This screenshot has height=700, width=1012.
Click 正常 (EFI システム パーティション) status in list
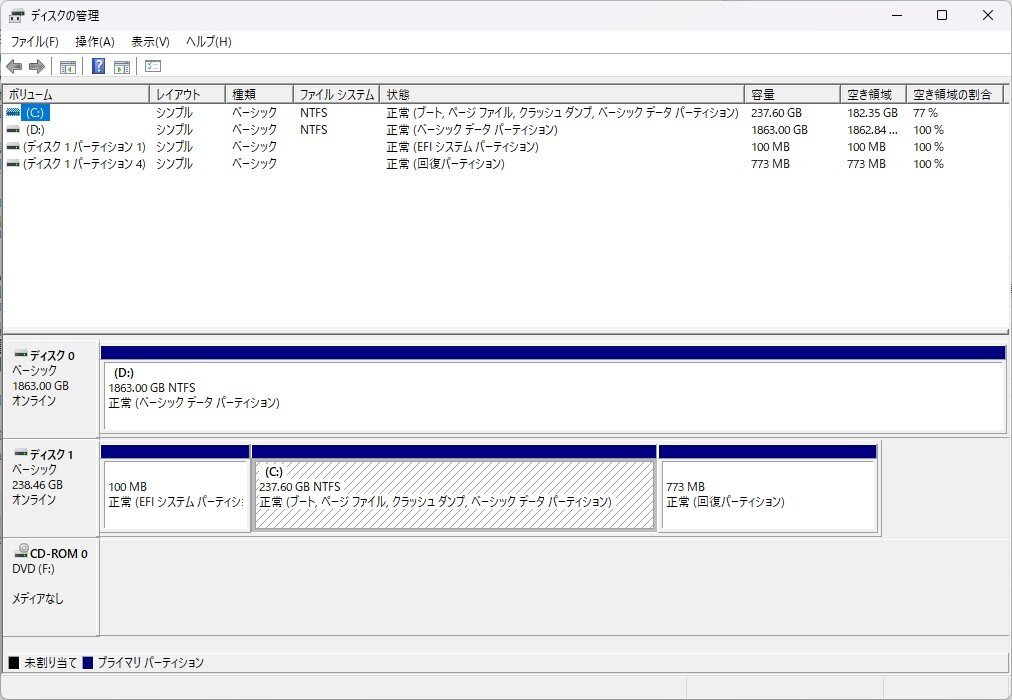(462, 147)
